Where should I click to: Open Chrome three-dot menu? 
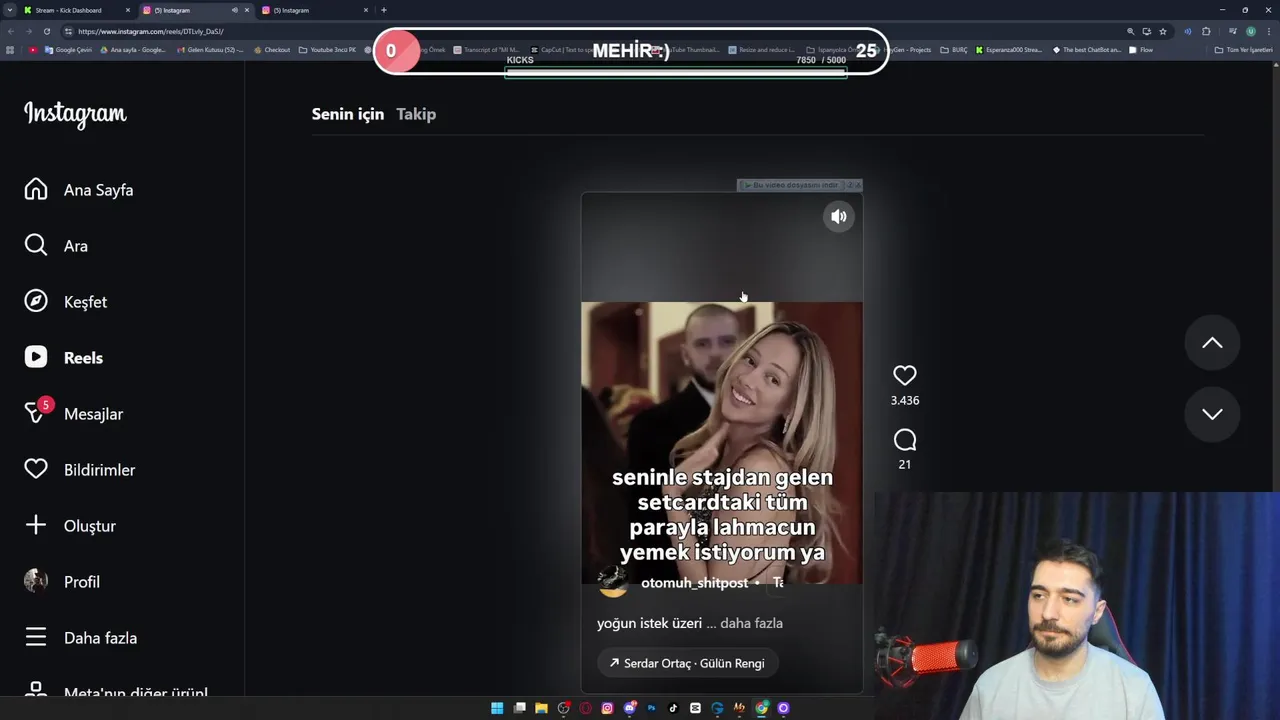pyautogui.click(x=1269, y=31)
